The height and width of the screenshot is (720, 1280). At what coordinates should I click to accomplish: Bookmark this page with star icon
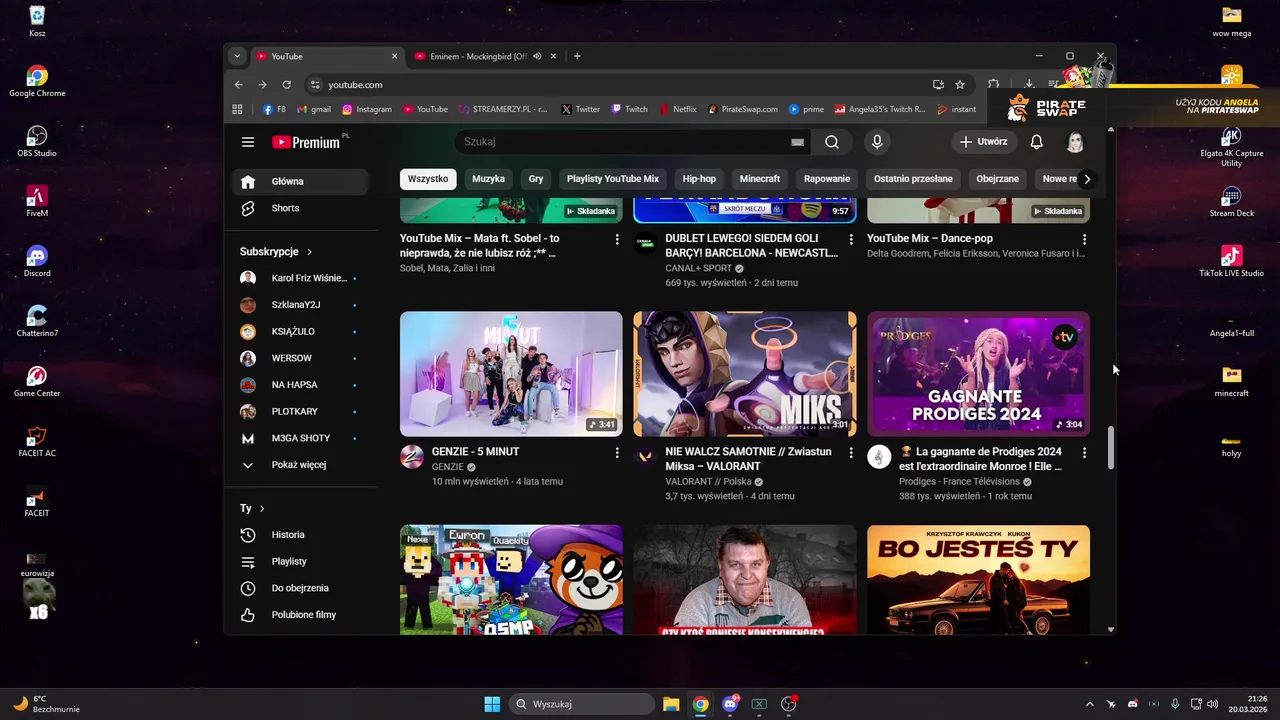tap(960, 85)
